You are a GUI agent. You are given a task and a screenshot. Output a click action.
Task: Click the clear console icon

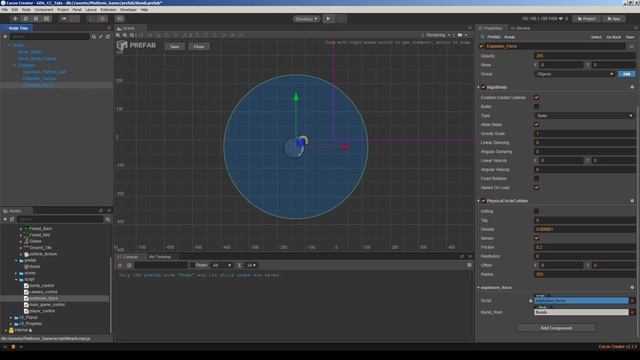(x=120, y=265)
